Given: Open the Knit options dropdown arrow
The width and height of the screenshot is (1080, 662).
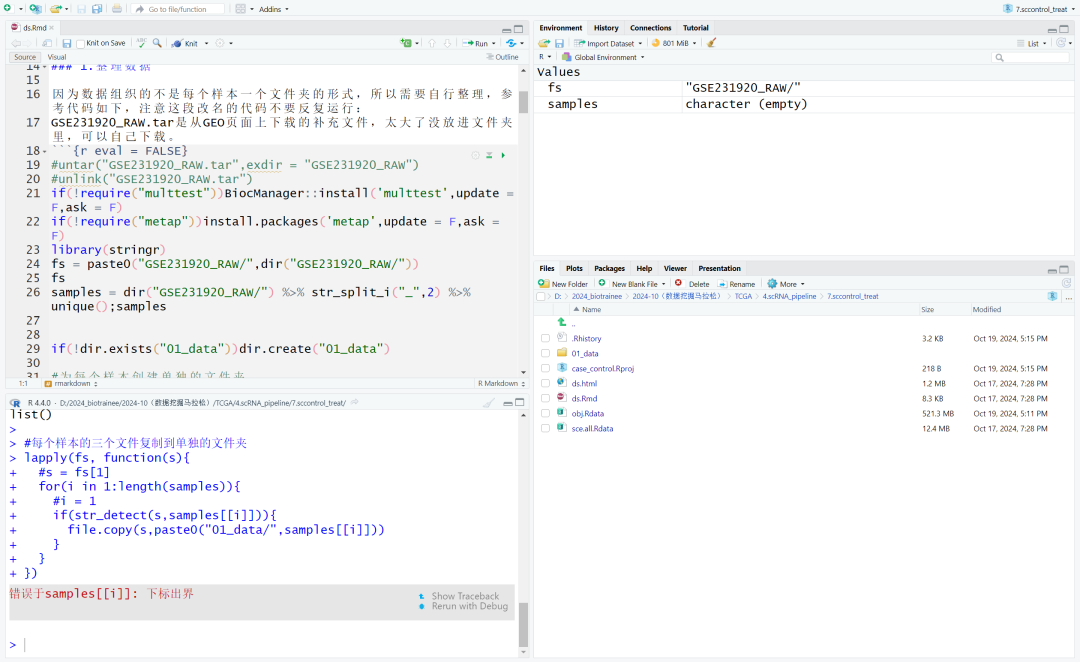Looking at the screenshot, I should [207, 43].
